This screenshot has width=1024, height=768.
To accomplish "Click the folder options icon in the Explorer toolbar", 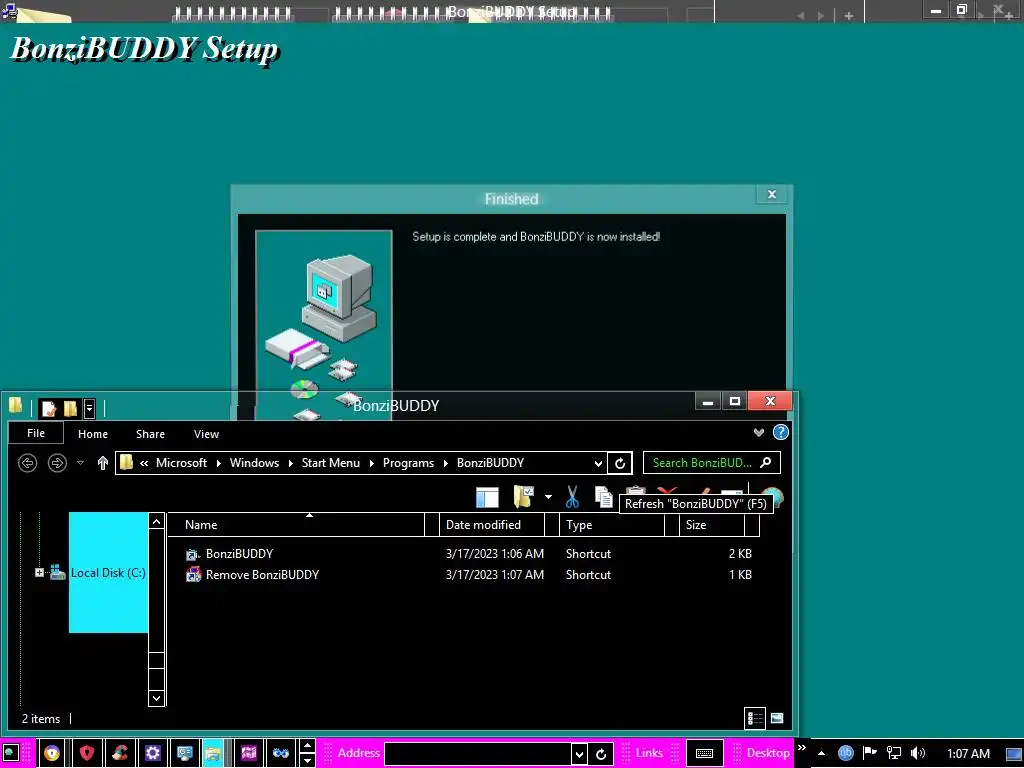I will pos(524,497).
